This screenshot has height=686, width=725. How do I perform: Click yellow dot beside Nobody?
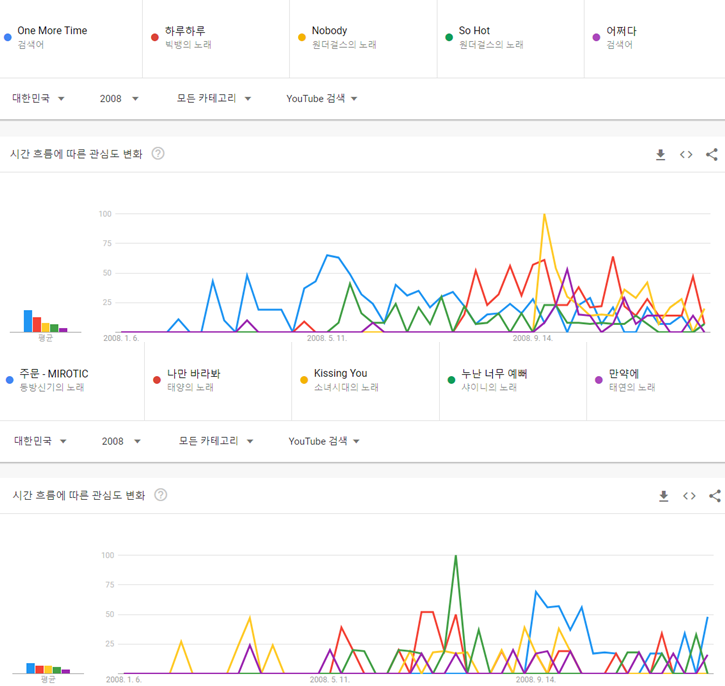(x=302, y=37)
